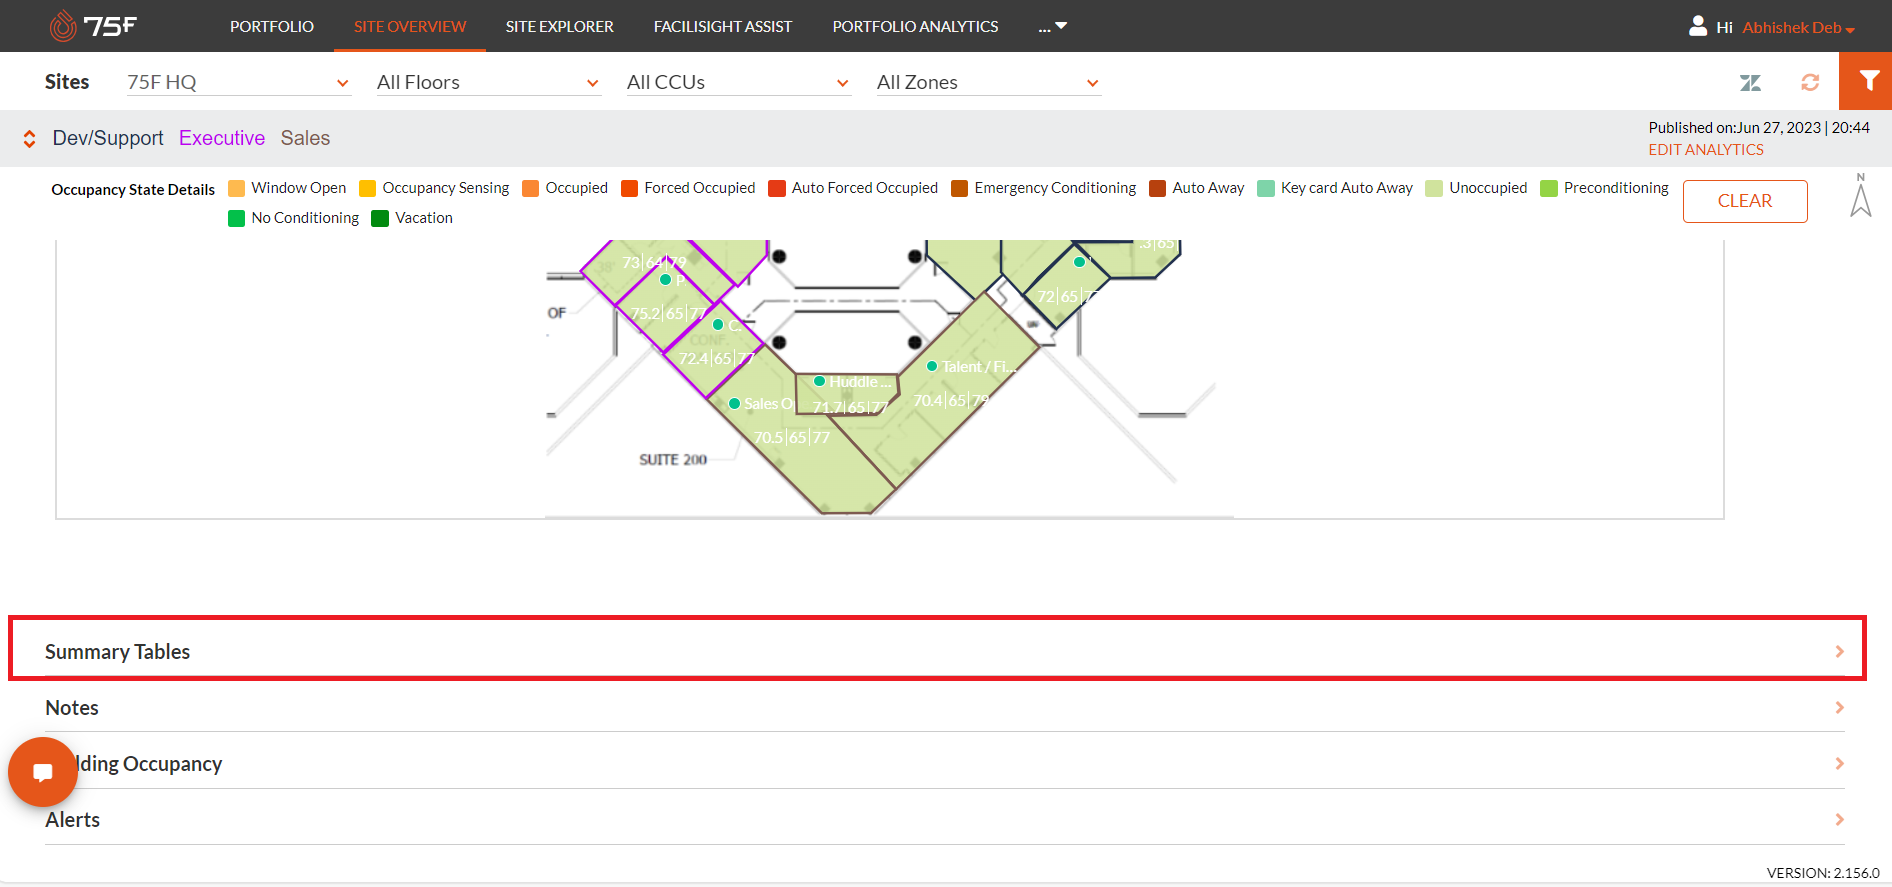Click the VERSION: 2.156.0 text

click(1823, 873)
